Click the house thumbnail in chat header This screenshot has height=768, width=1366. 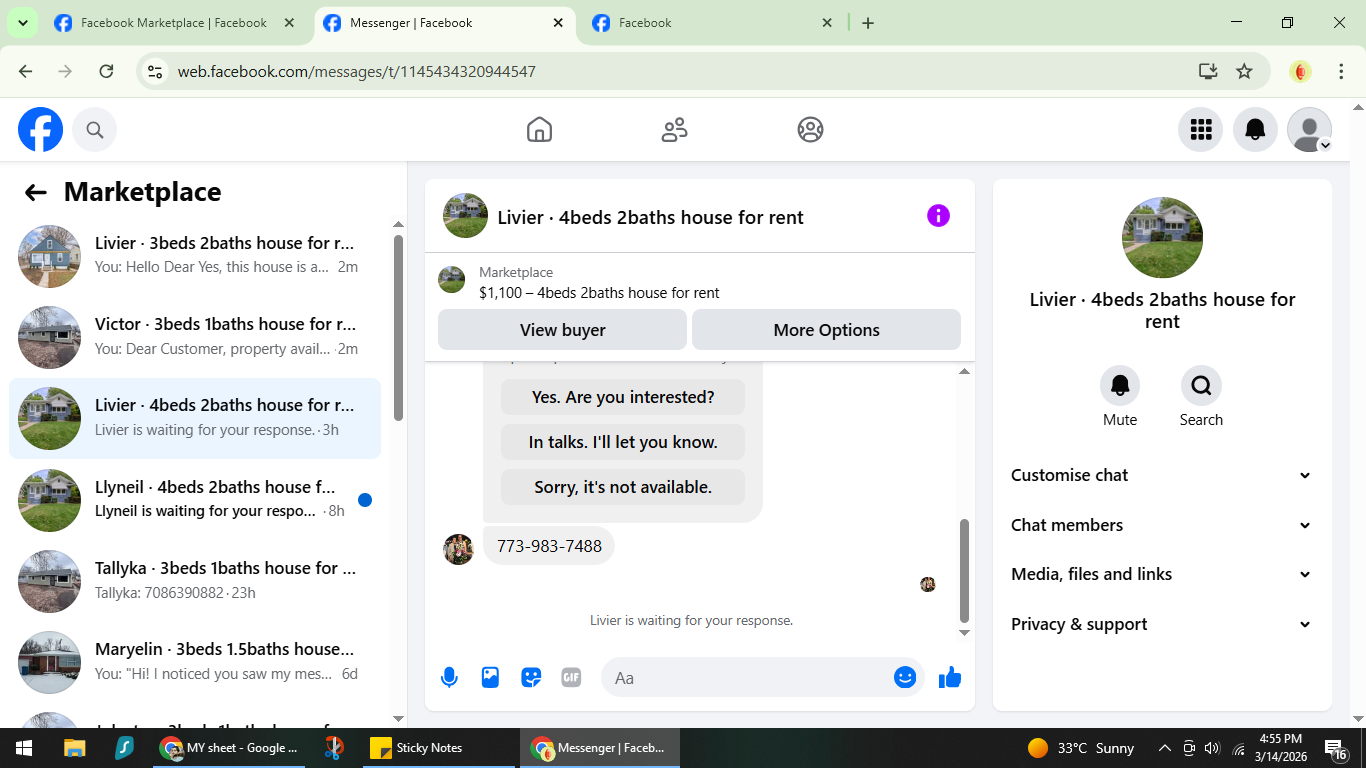click(465, 216)
